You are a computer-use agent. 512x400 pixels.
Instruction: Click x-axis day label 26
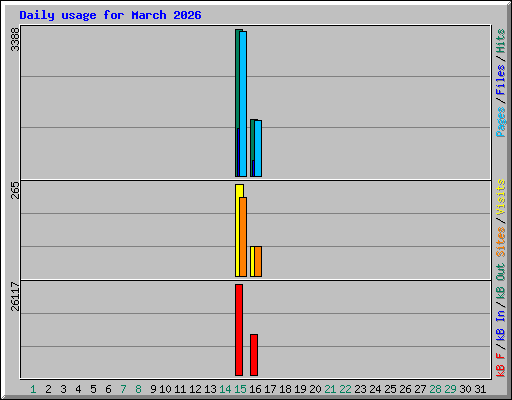pos(405,389)
